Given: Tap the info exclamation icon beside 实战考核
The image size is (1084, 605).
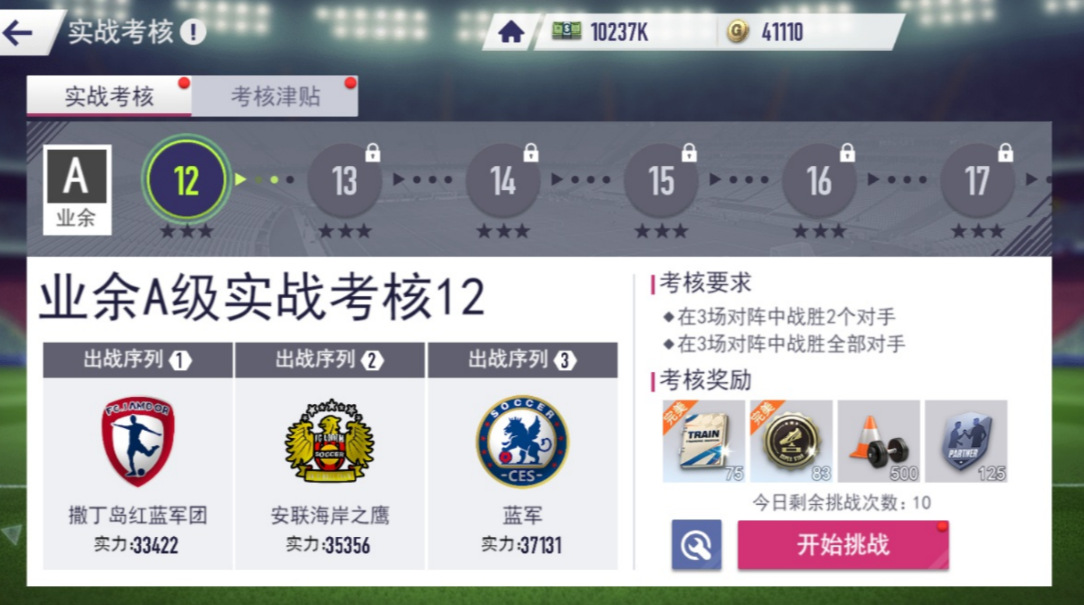Looking at the screenshot, I should (193, 32).
